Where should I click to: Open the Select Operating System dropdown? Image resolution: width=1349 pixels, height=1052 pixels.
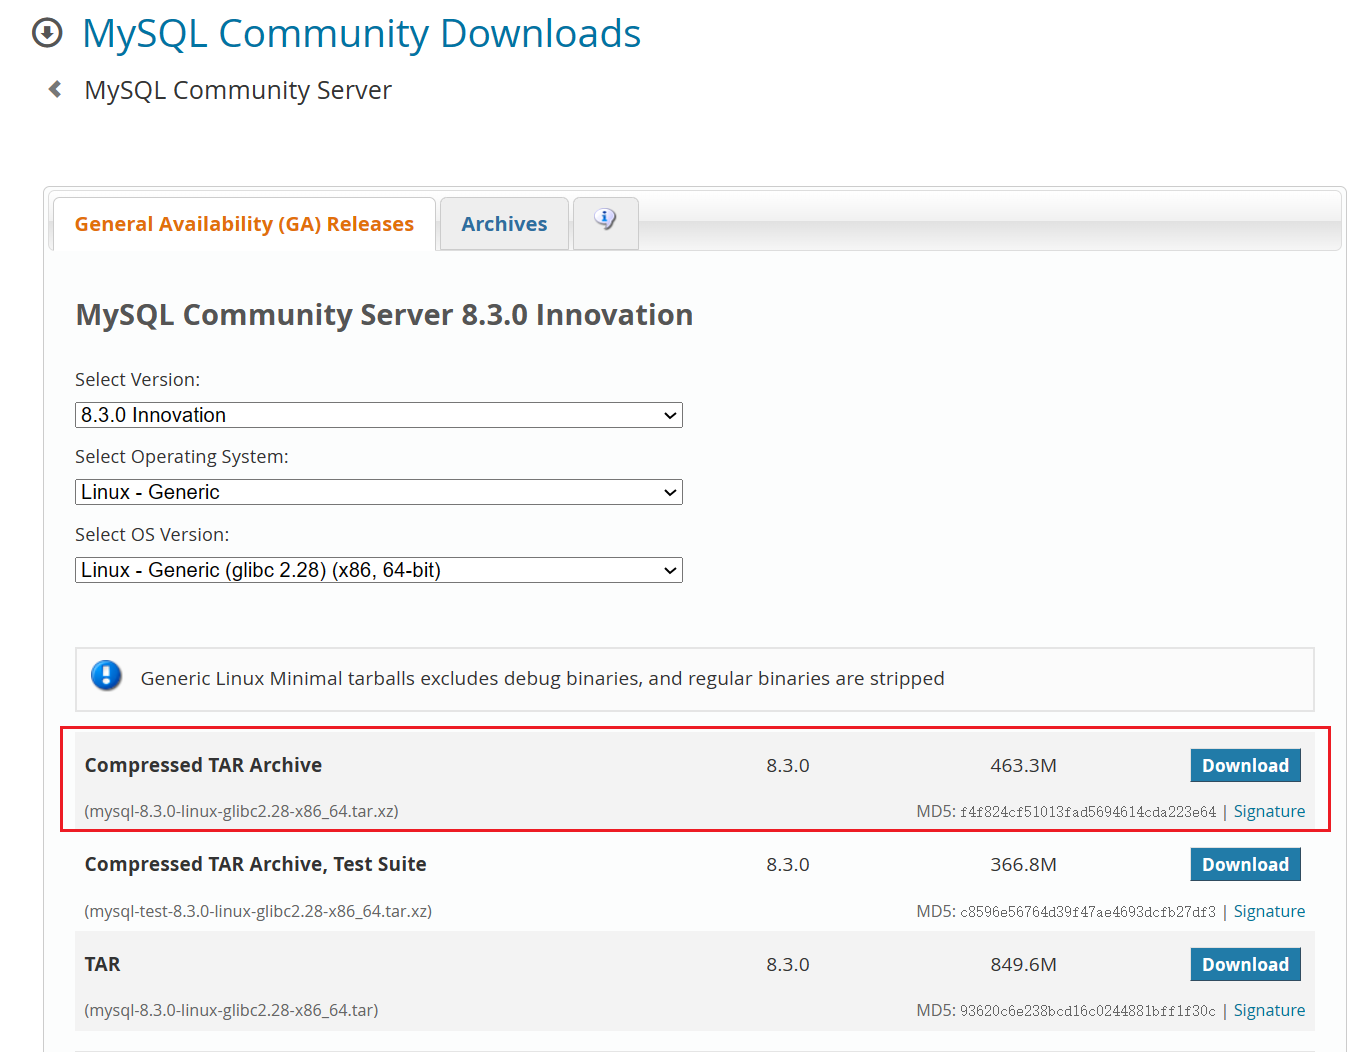(379, 492)
